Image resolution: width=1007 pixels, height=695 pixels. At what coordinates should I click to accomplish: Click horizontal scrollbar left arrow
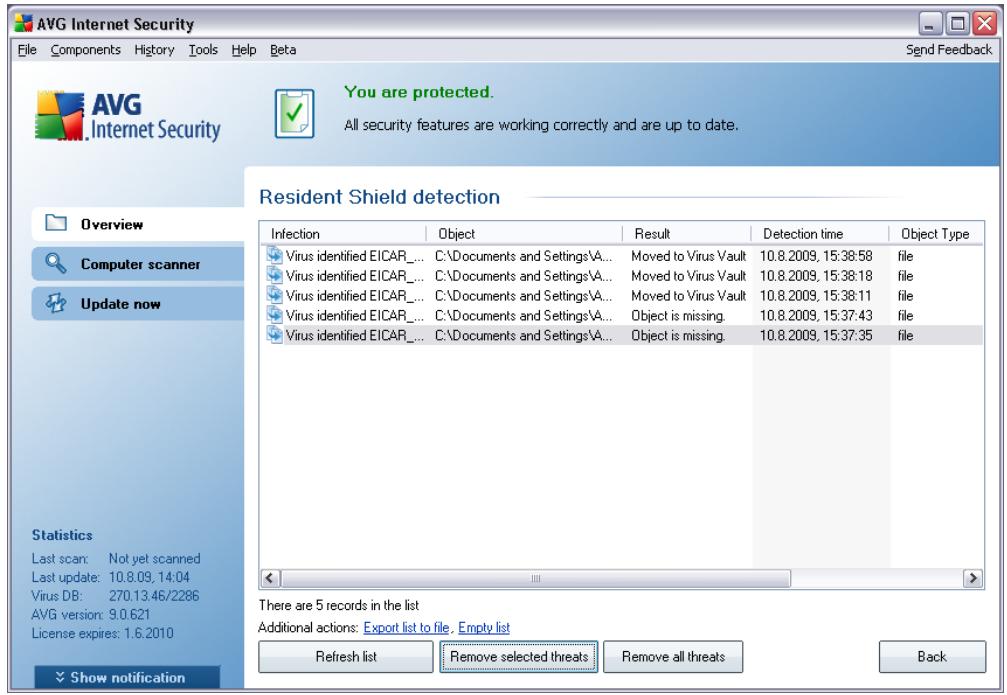(270, 578)
